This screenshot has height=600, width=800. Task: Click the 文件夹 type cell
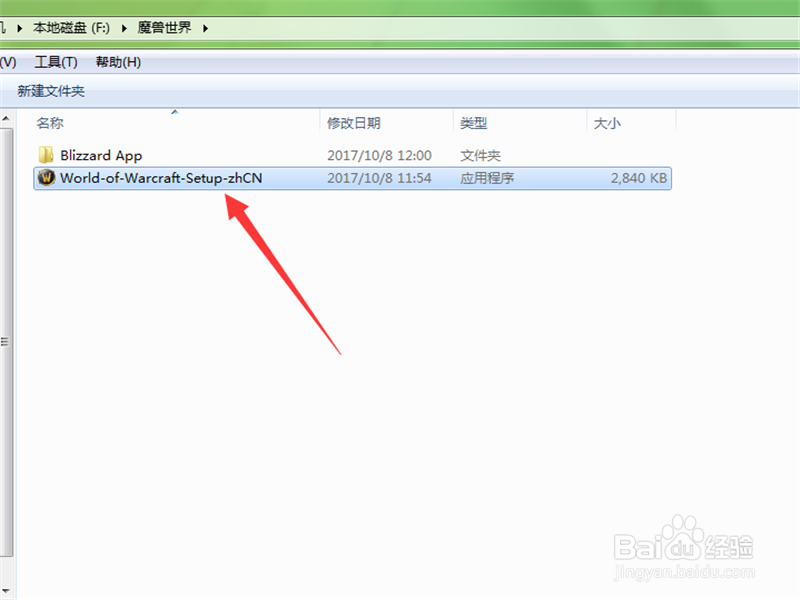481,155
